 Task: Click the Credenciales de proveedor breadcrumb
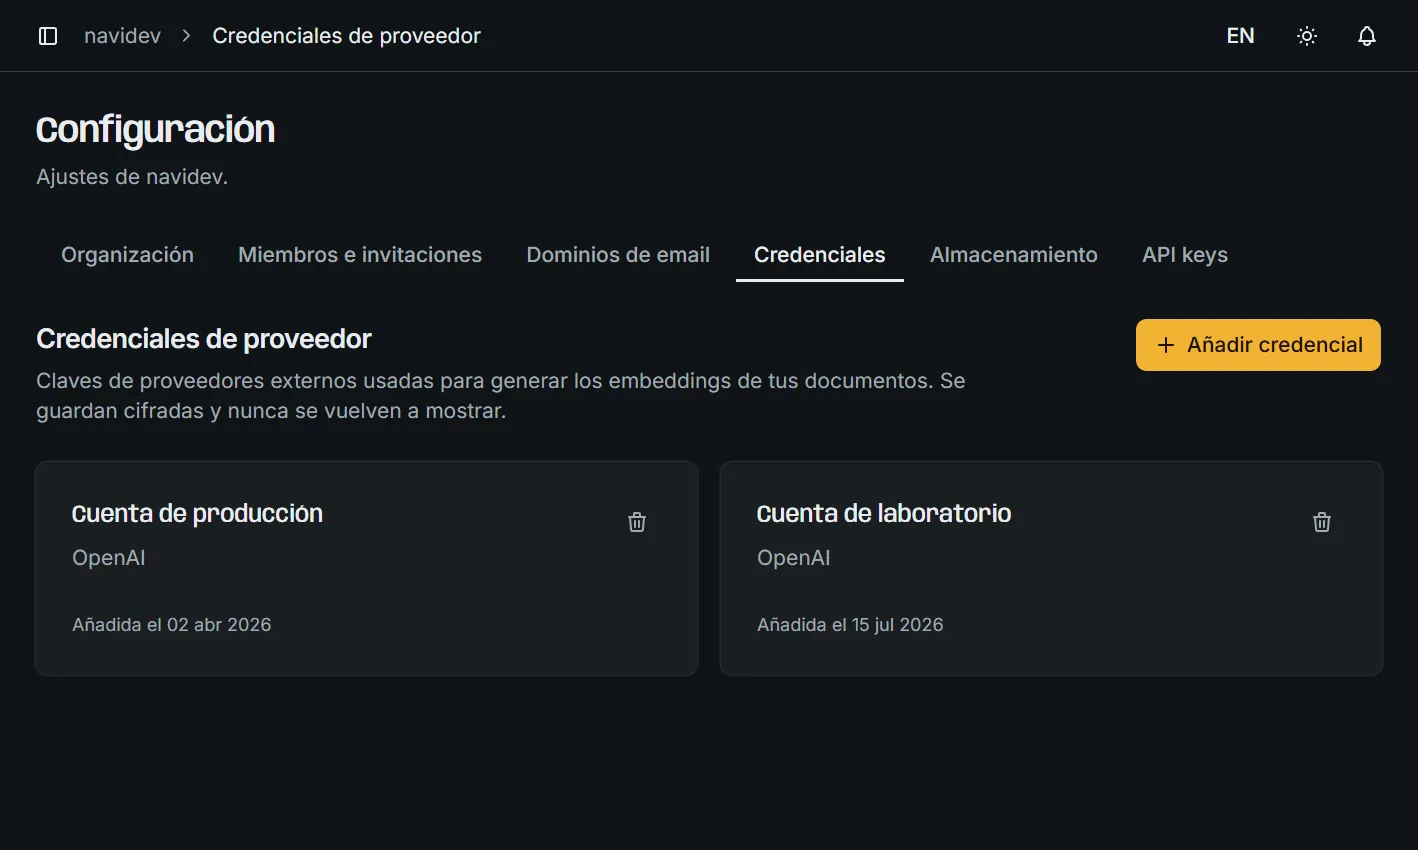[346, 36]
